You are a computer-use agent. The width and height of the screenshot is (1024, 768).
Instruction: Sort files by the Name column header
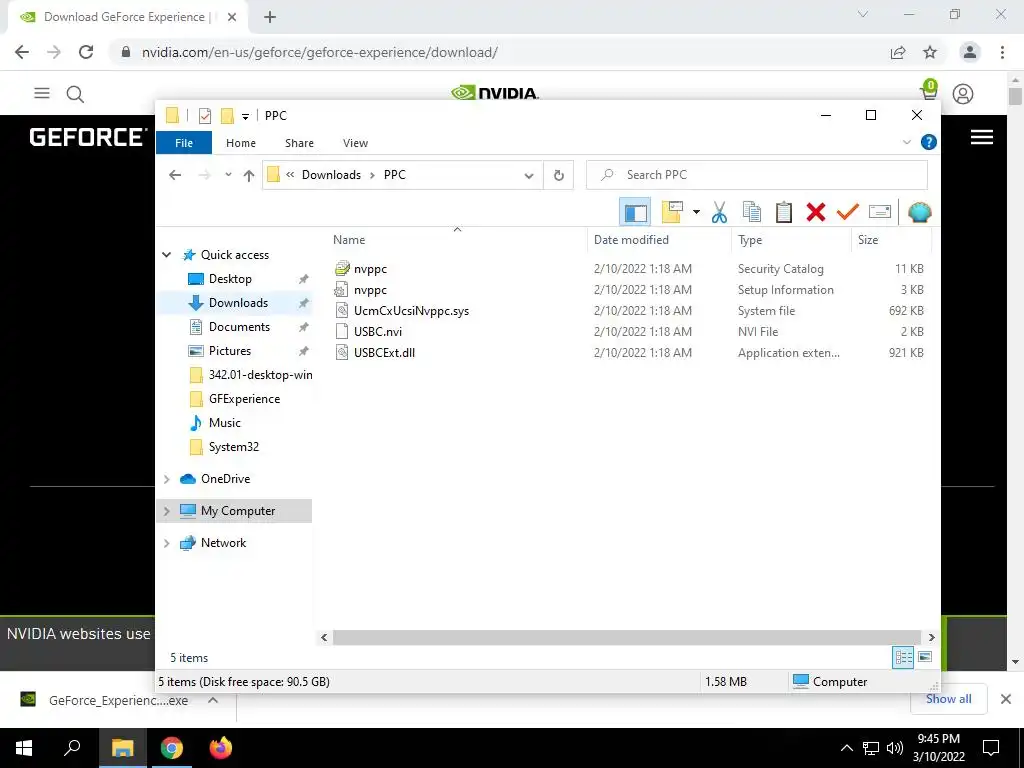(457, 240)
